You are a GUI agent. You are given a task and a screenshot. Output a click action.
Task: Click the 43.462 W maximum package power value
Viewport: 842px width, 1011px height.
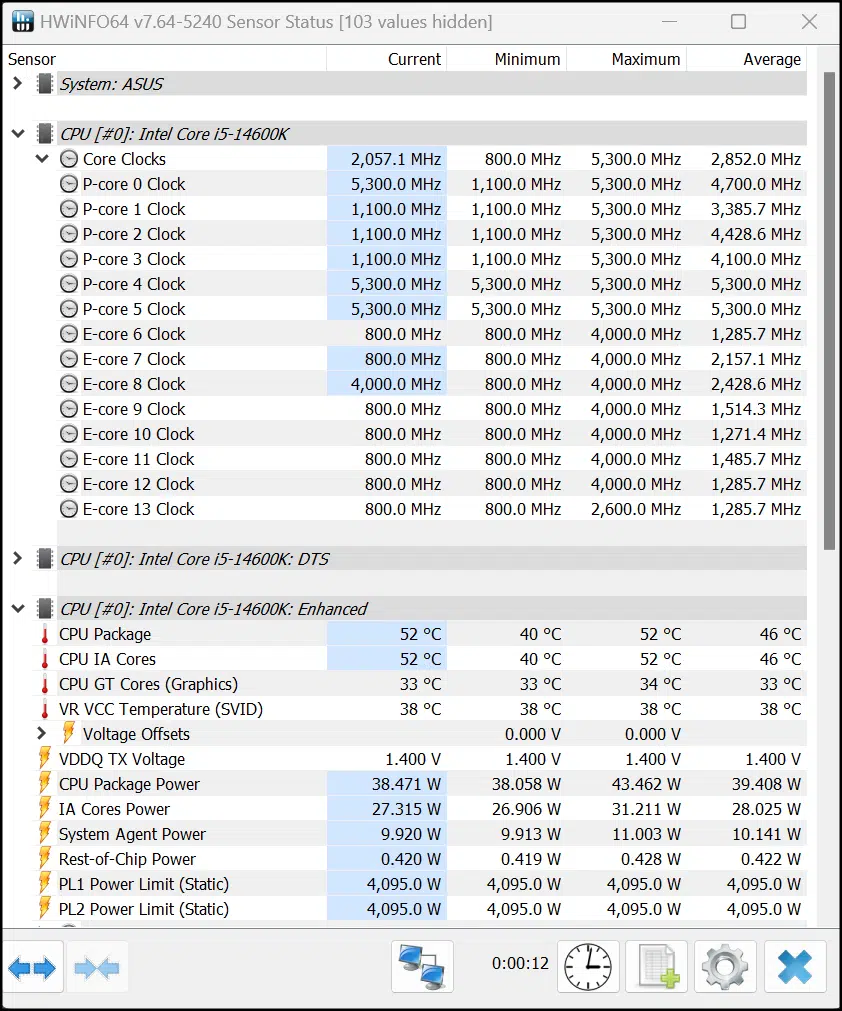(x=646, y=785)
